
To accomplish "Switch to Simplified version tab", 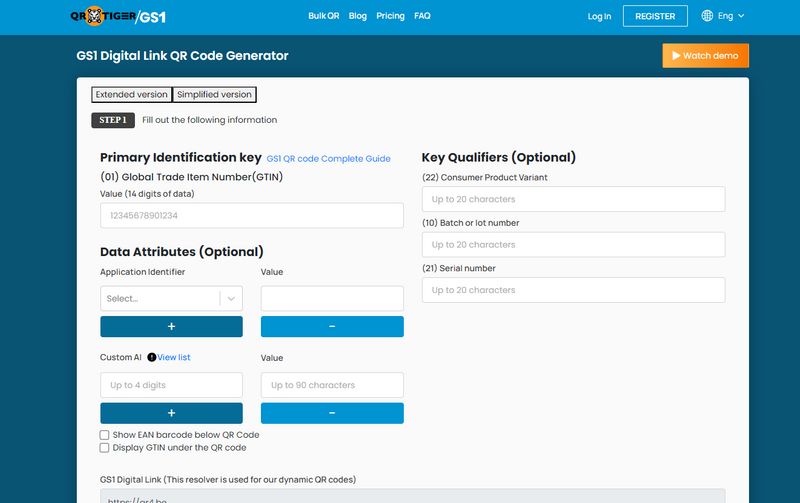I will 214,94.
